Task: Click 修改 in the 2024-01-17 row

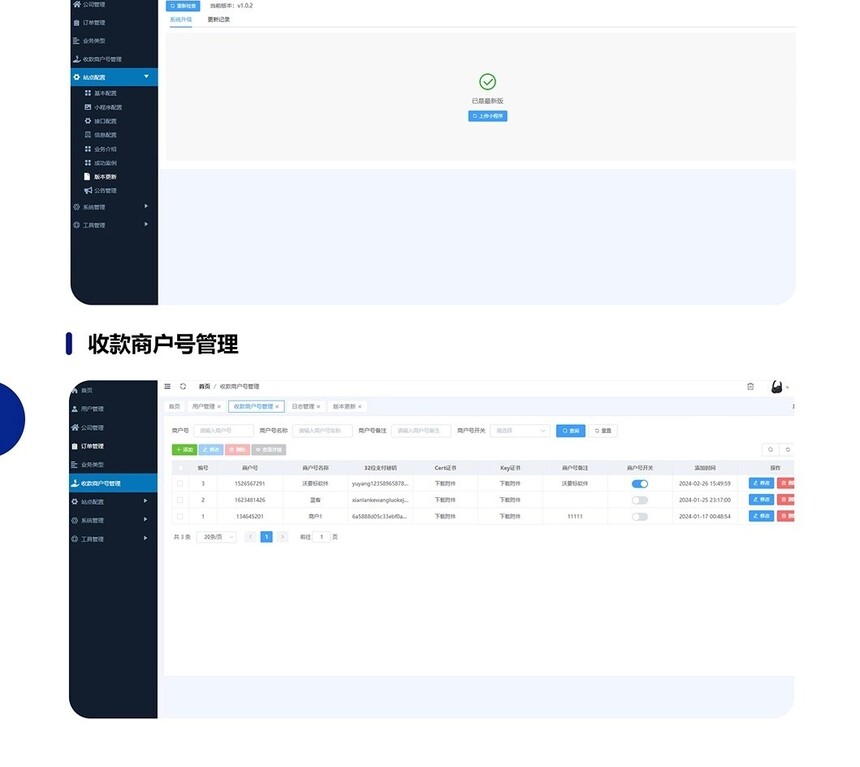Action: coord(761,516)
